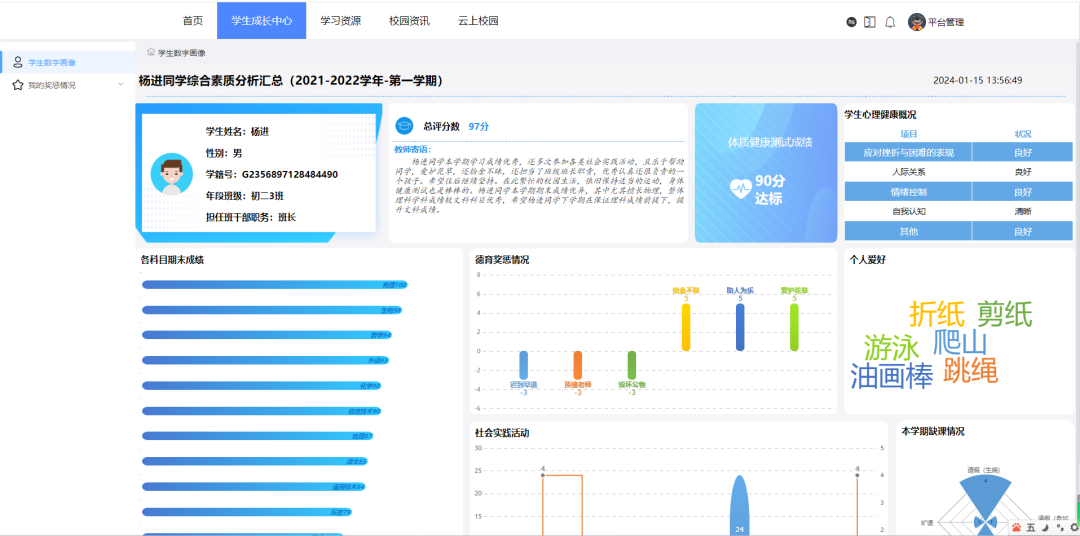Toggle the 五 input mode in IME toolbar
The width and height of the screenshot is (1080, 536).
tap(1031, 526)
